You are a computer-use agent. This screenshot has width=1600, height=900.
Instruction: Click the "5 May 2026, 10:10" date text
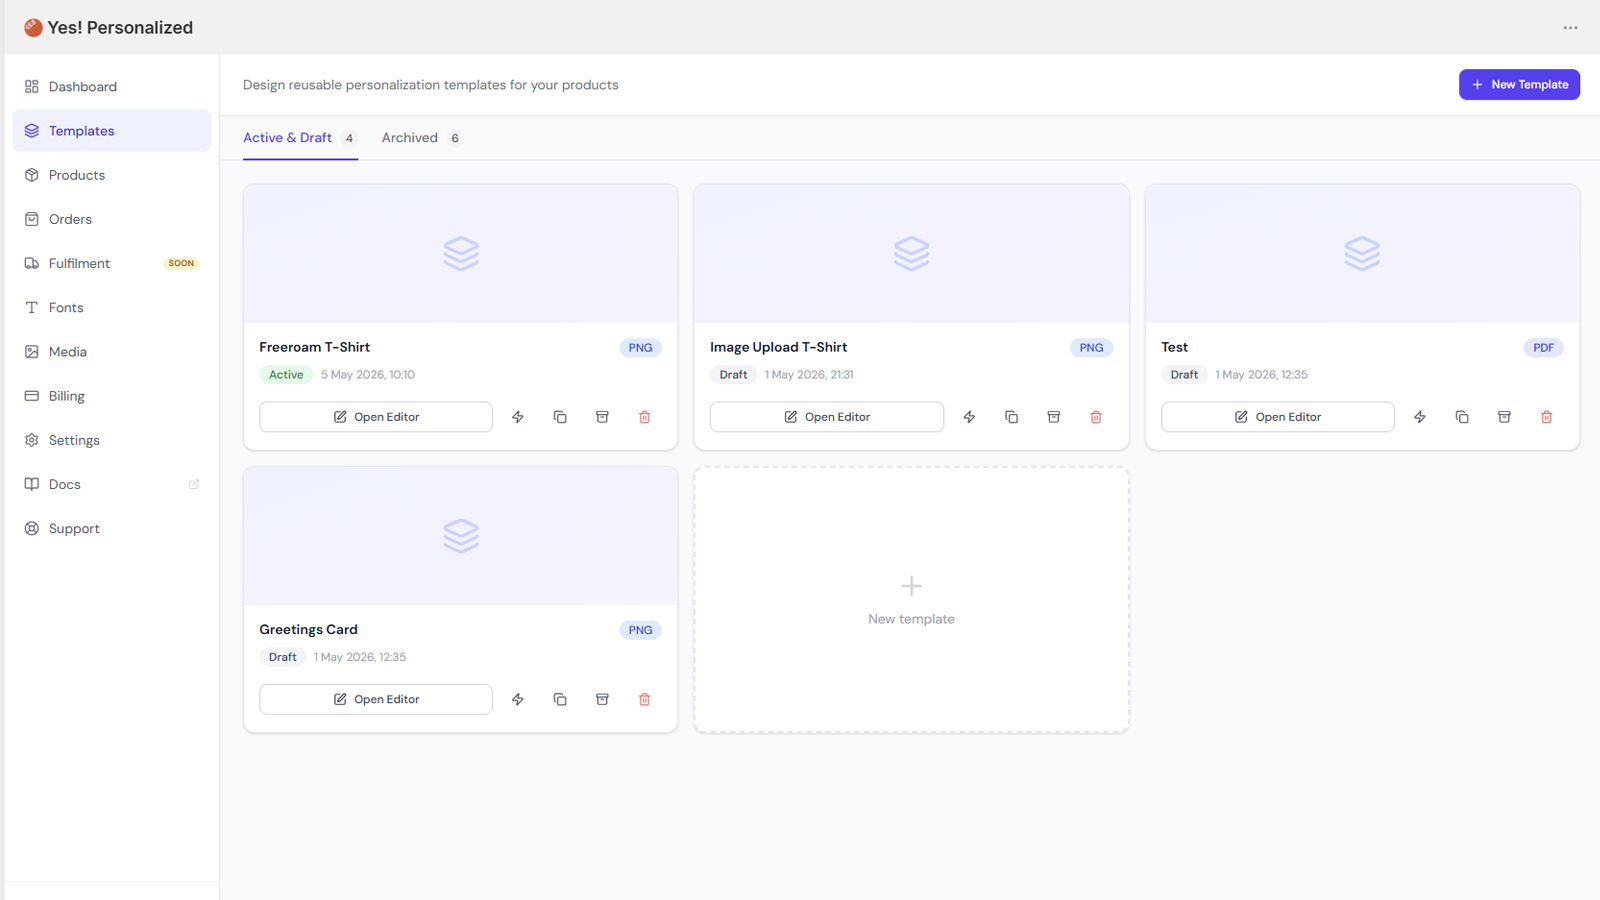tap(368, 375)
